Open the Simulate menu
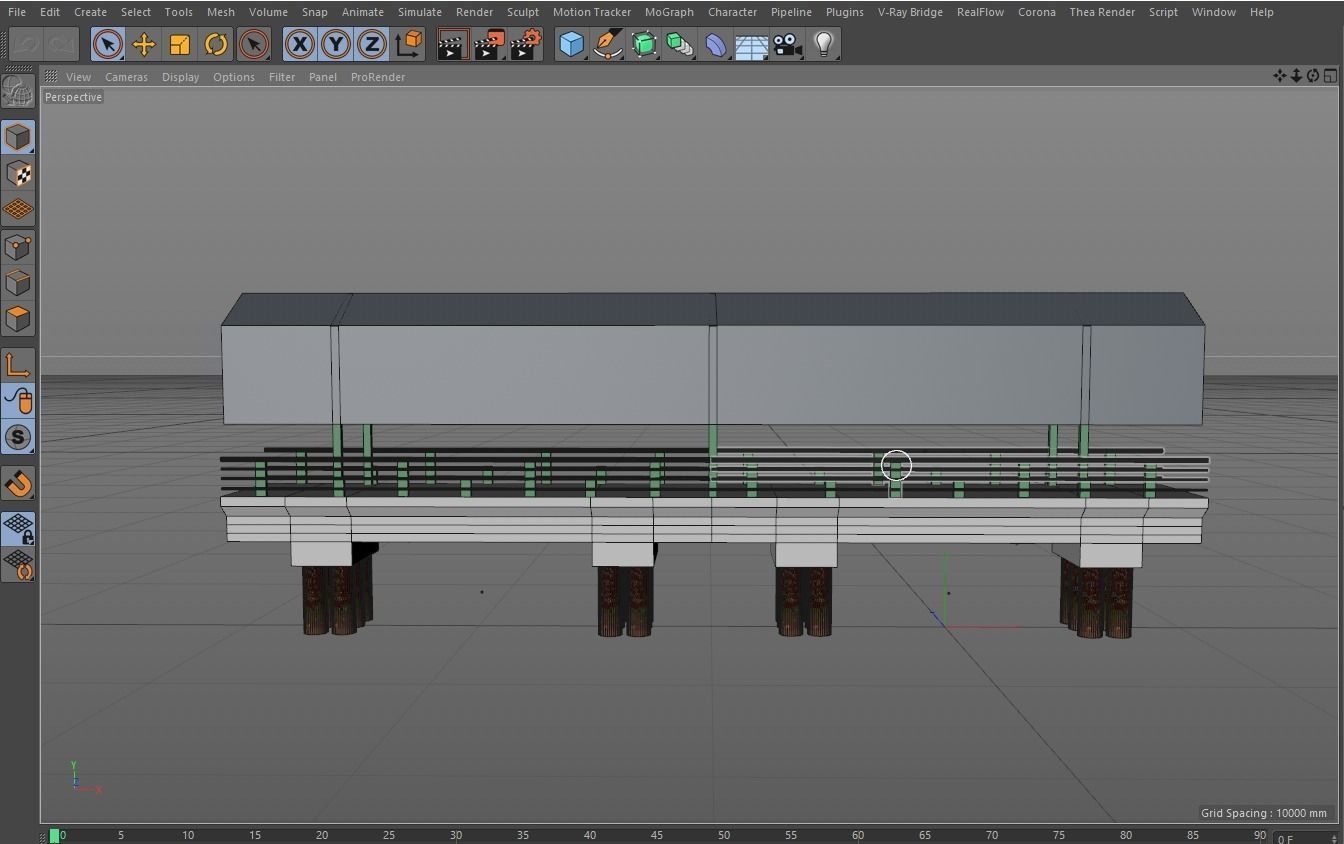This screenshot has width=1344, height=844. pos(420,12)
